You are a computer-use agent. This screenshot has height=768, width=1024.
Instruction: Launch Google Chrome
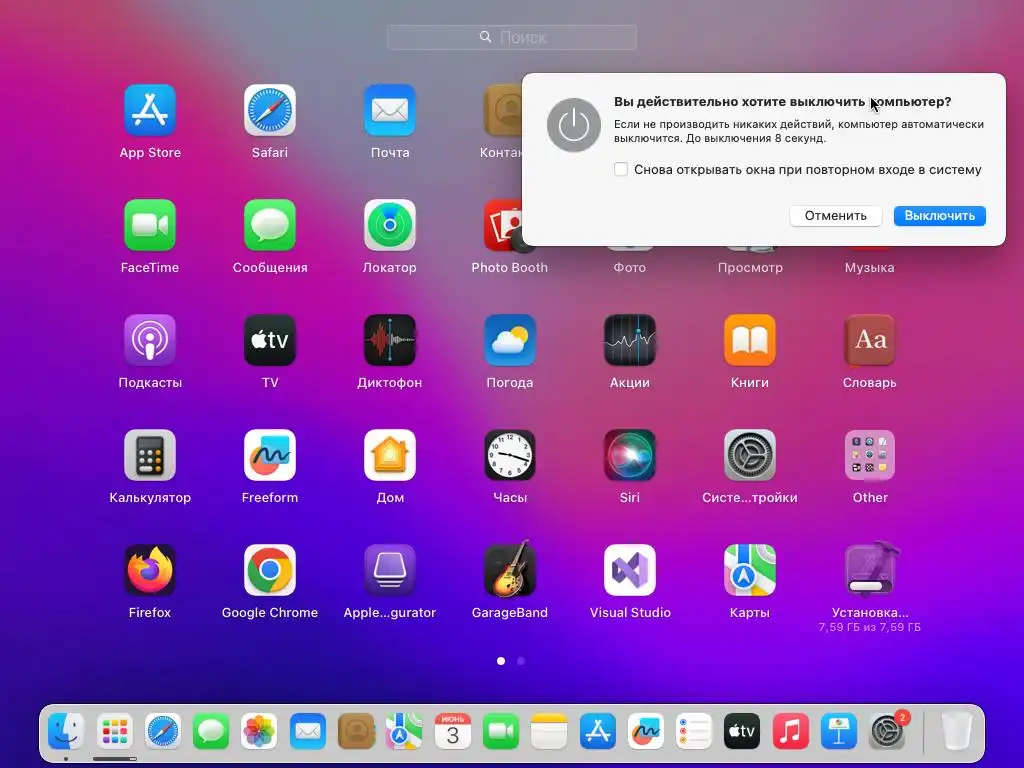point(270,569)
